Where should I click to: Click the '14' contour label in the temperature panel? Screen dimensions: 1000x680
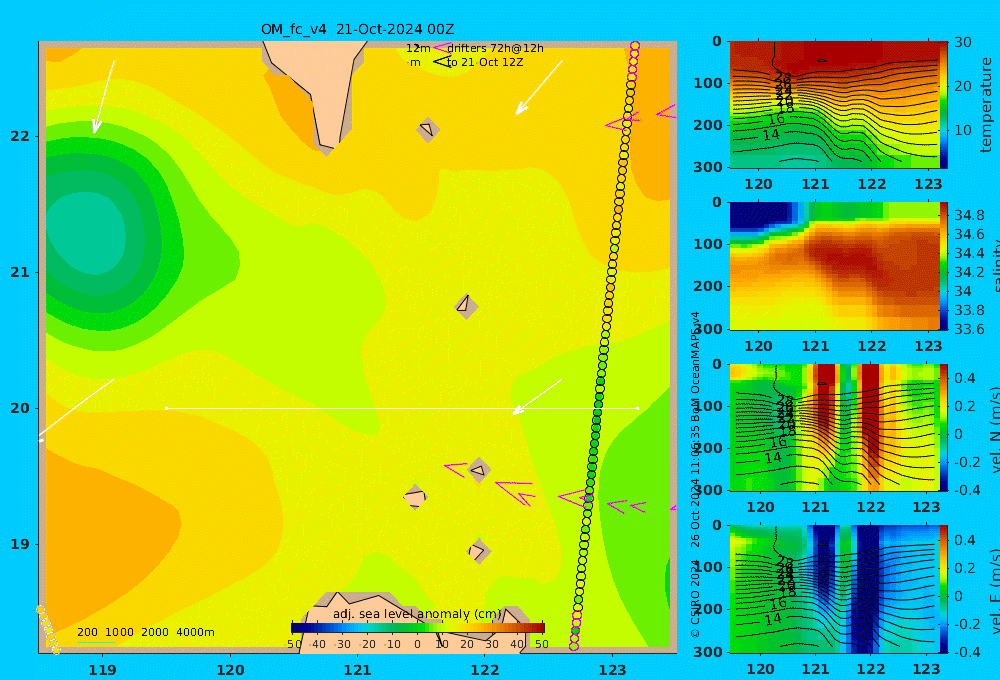coord(772,135)
